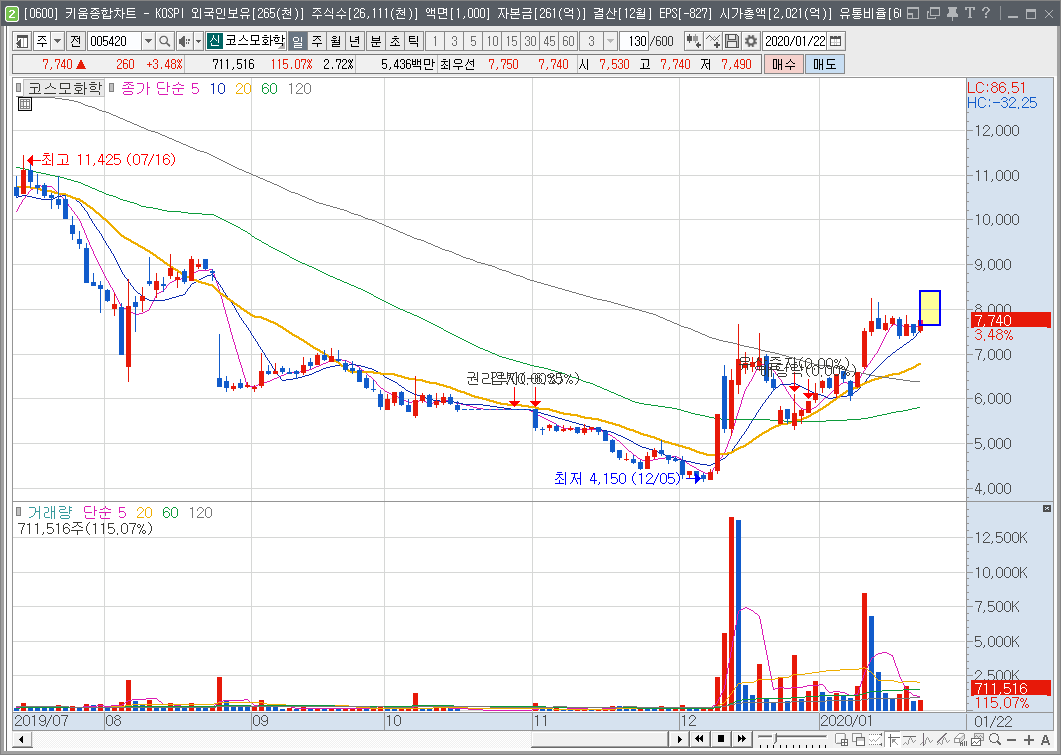Click the 전 button

tap(75, 41)
